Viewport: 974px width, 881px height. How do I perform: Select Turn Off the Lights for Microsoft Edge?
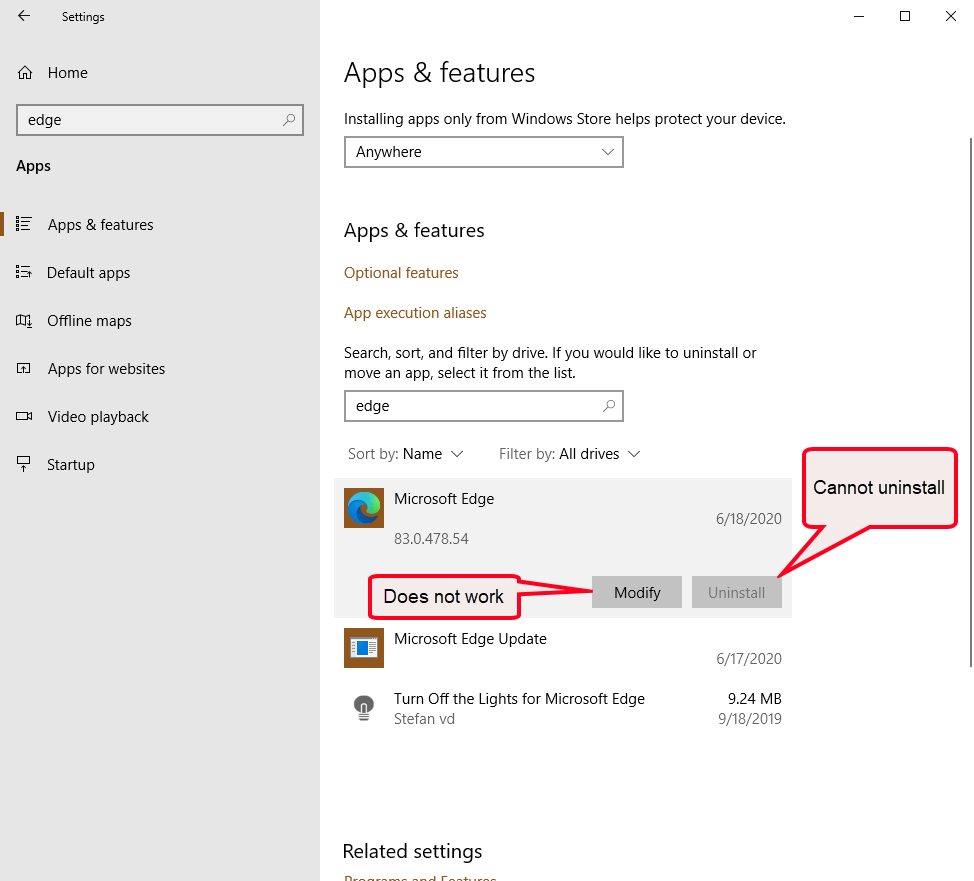coord(519,698)
